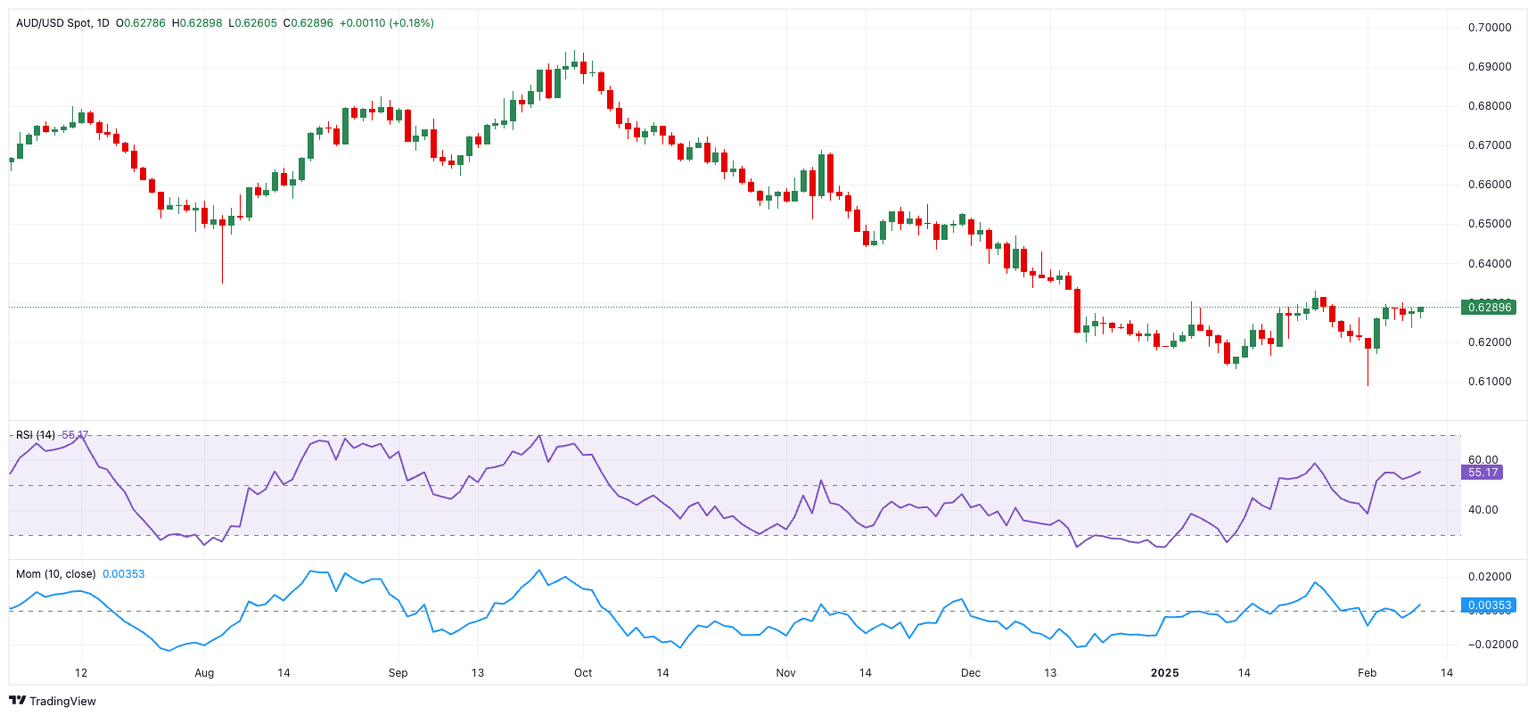1536x716 pixels.
Task: Click the purple RSI value tag 55.17
Action: point(1482,470)
